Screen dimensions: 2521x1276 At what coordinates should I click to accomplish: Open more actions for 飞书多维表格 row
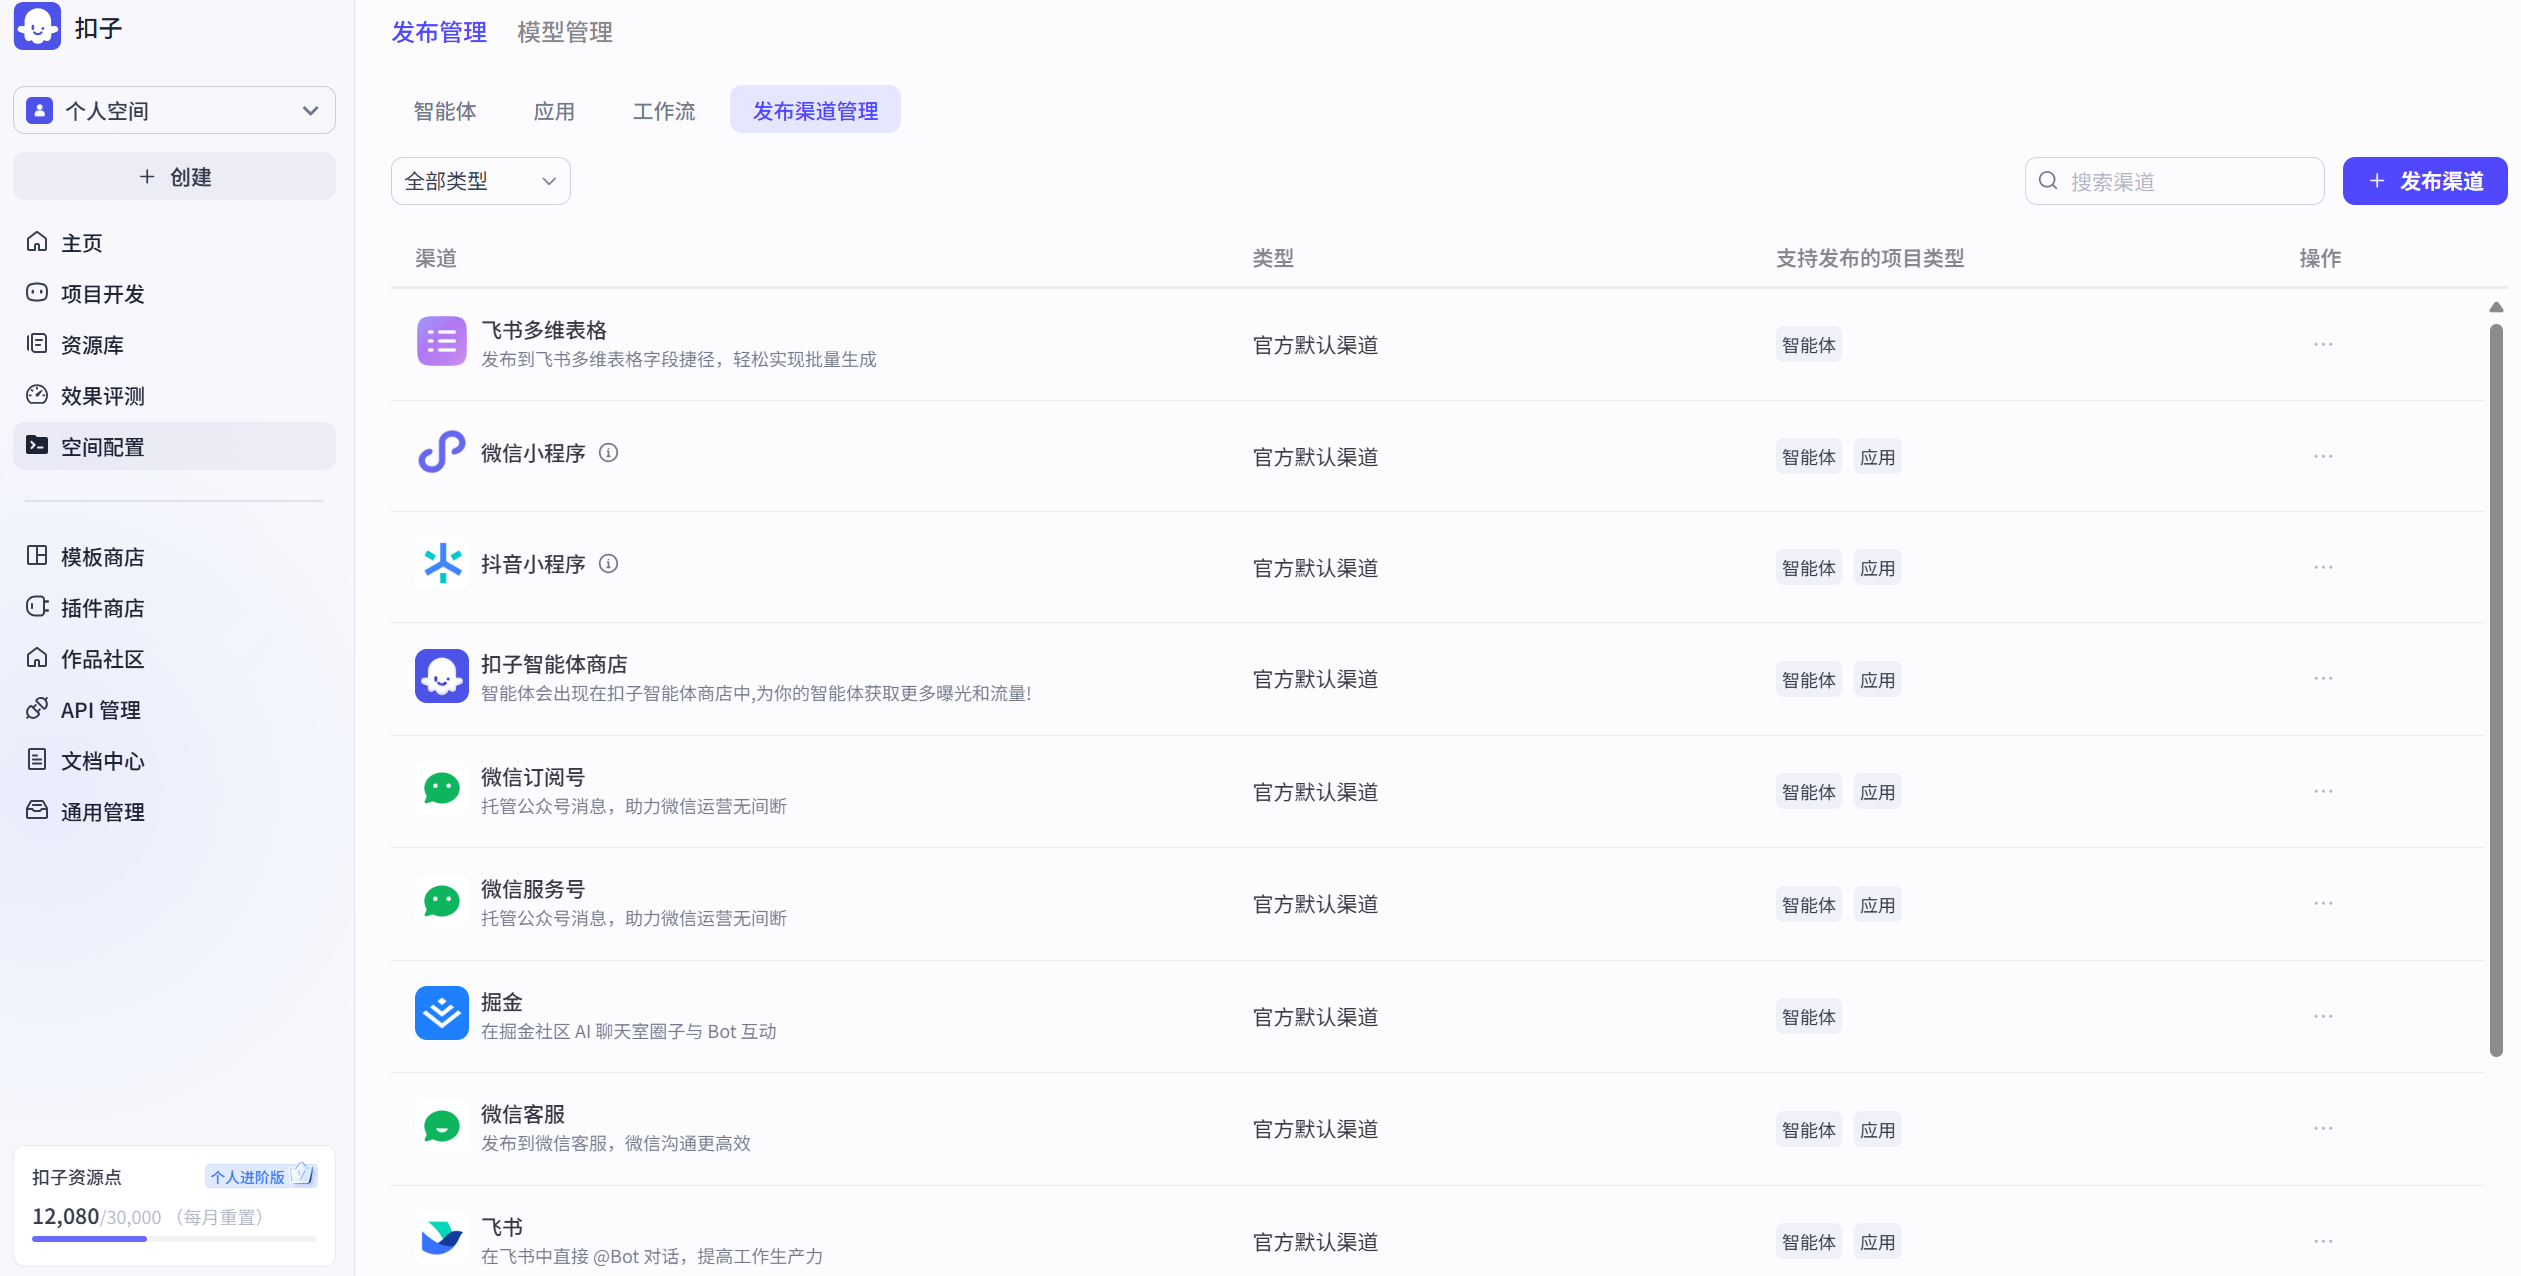(2322, 344)
